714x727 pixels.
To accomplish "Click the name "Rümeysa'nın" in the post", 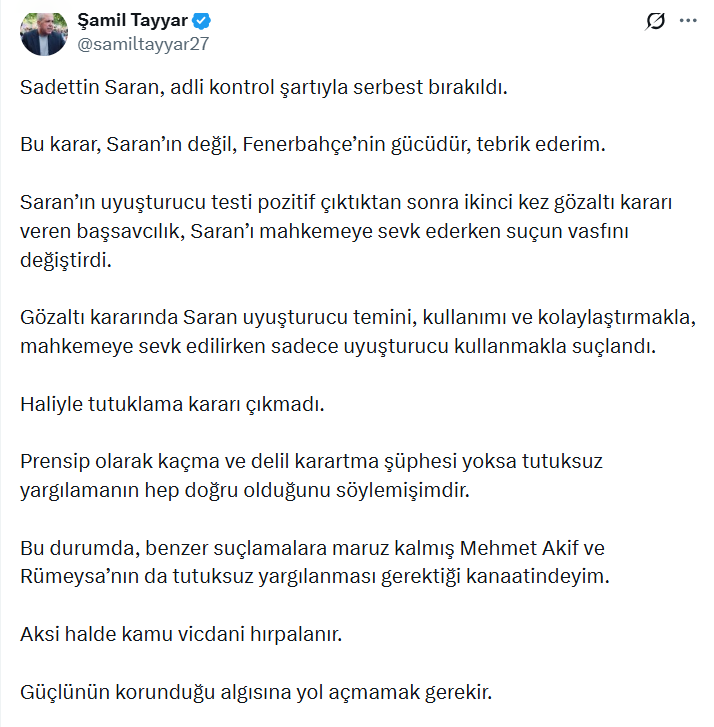I will click(72, 577).
